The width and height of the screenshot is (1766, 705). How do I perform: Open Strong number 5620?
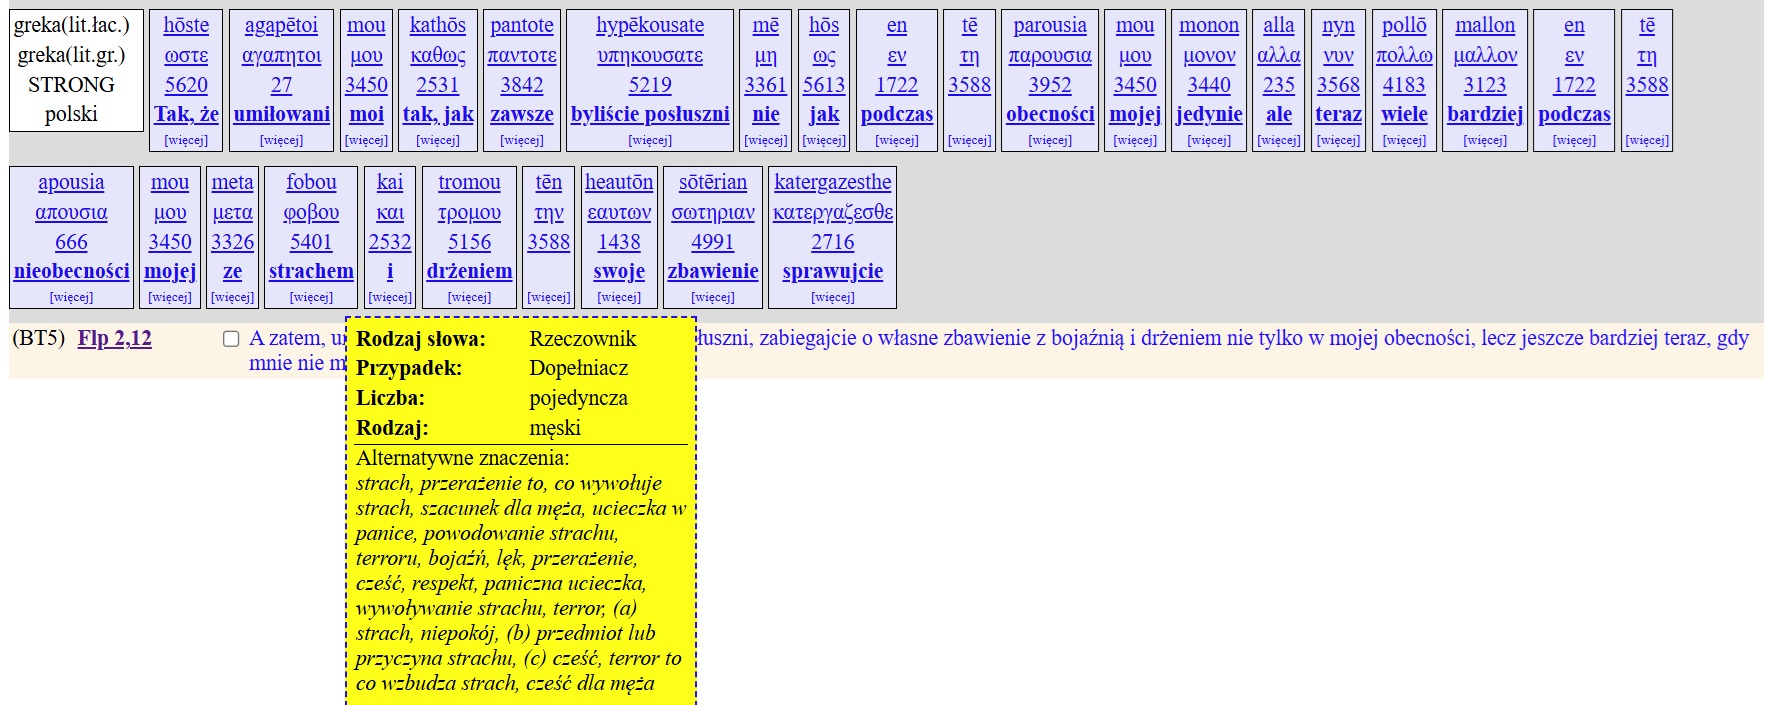point(186,85)
